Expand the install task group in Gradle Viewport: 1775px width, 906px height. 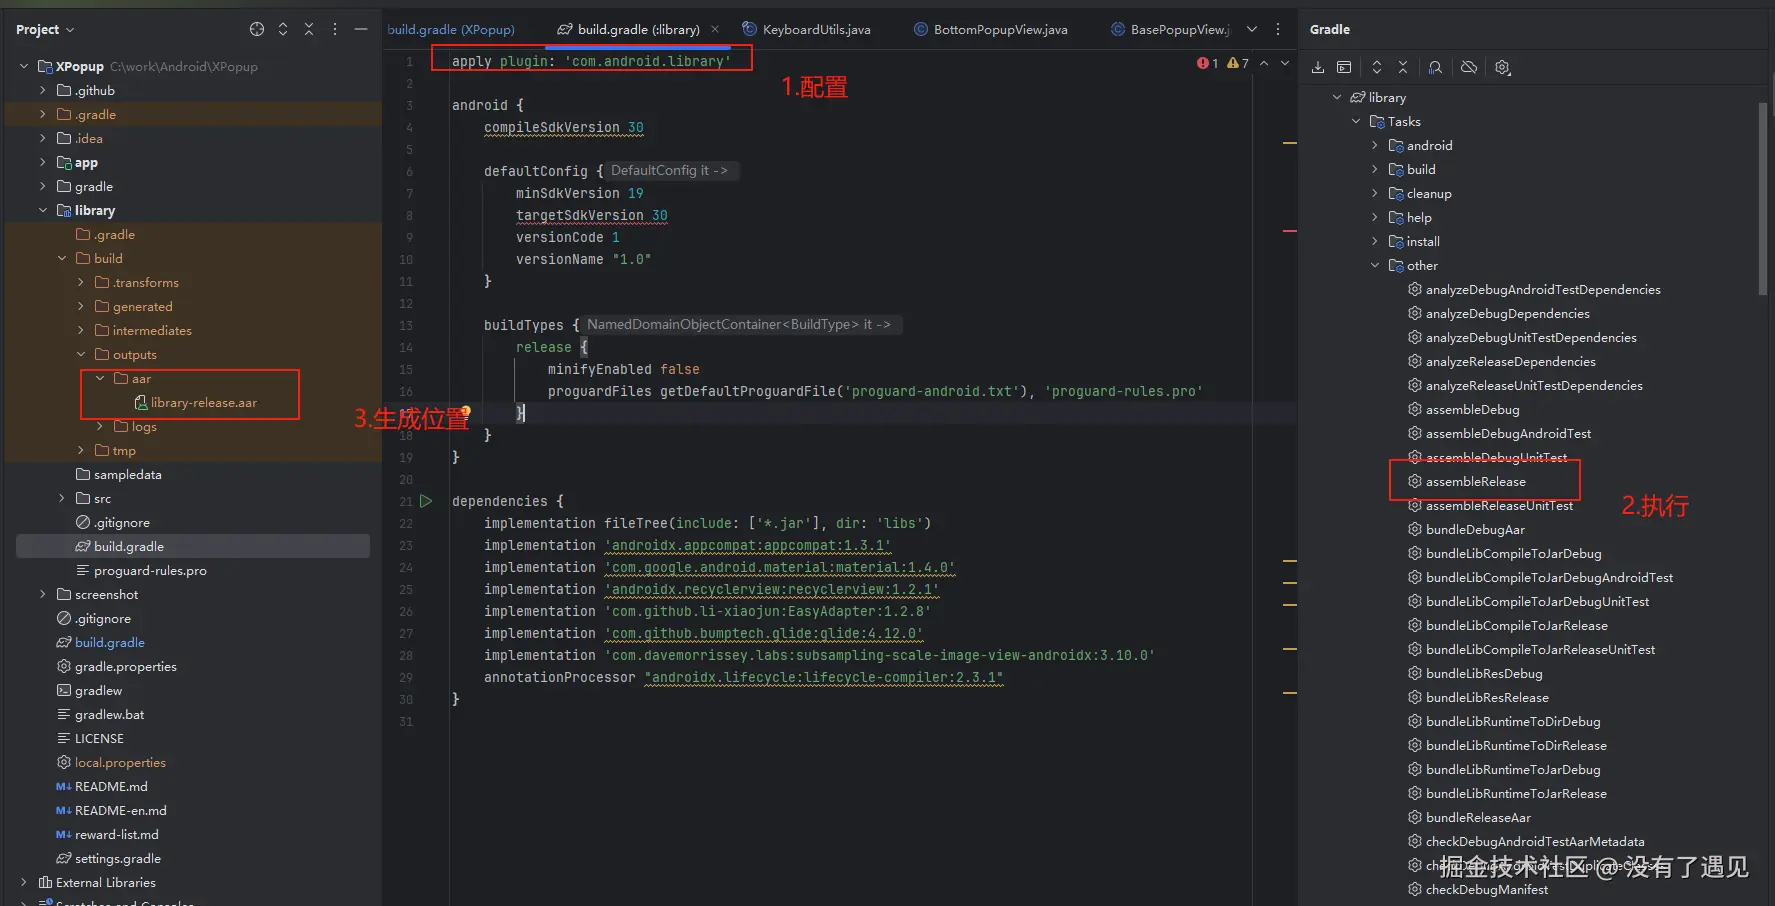tap(1375, 241)
